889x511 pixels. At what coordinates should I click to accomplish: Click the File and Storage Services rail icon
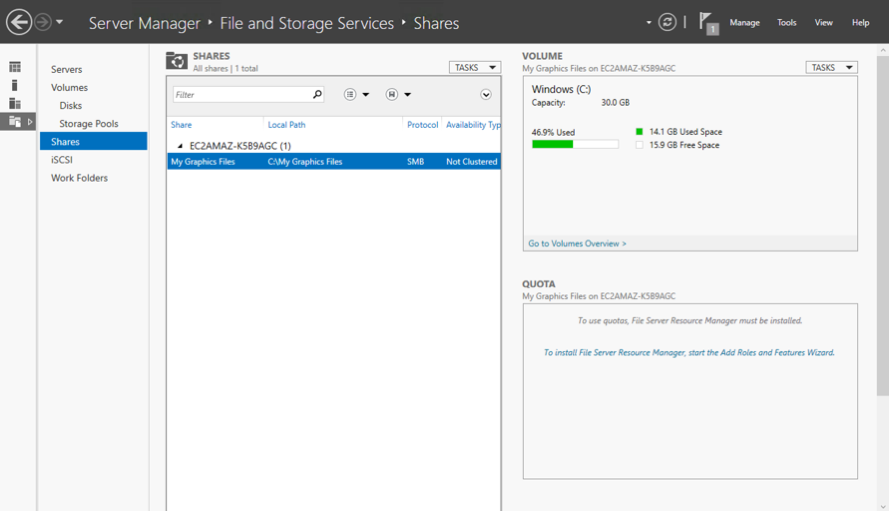pos(15,121)
